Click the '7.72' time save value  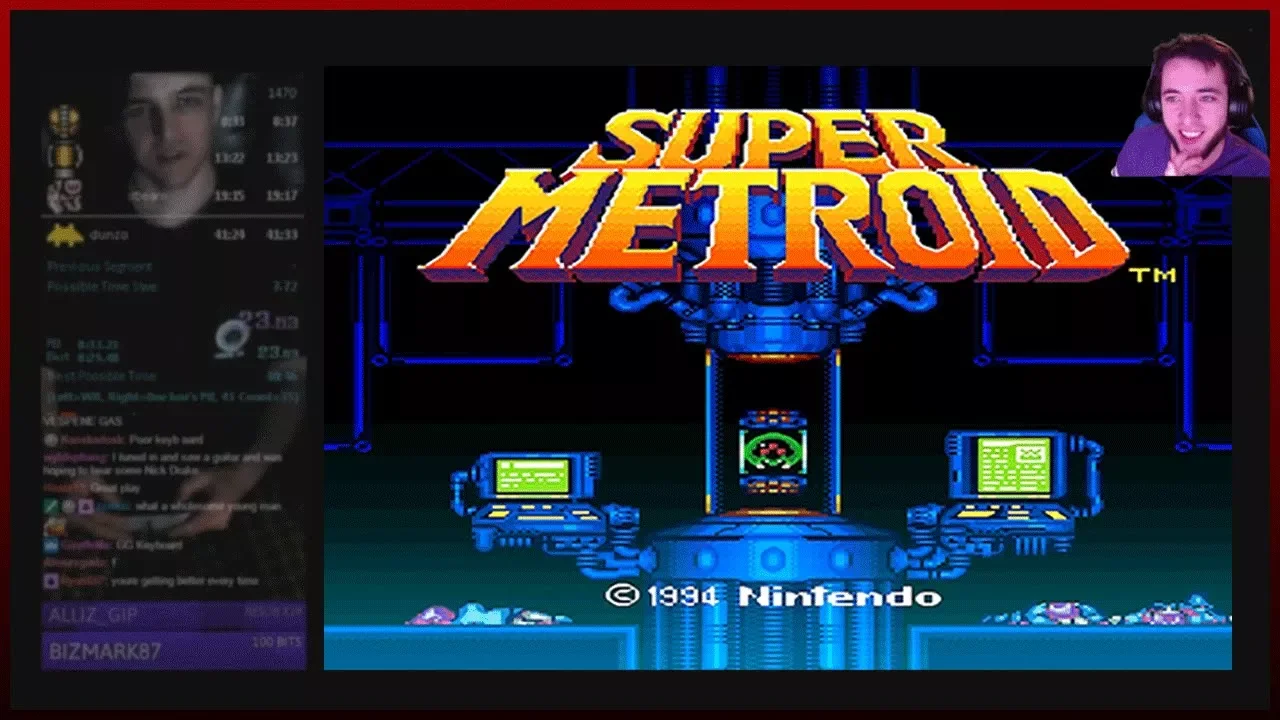coord(286,286)
